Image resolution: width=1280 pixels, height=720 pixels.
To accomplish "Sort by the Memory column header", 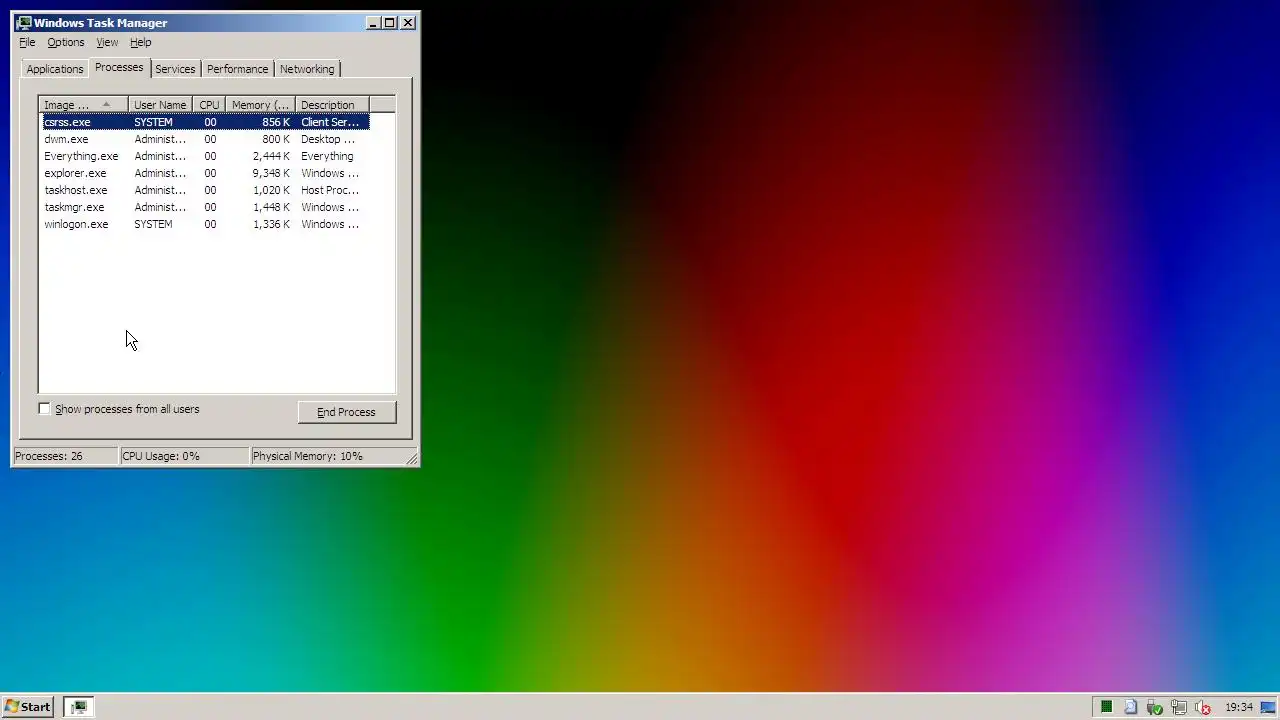I will coord(261,105).
